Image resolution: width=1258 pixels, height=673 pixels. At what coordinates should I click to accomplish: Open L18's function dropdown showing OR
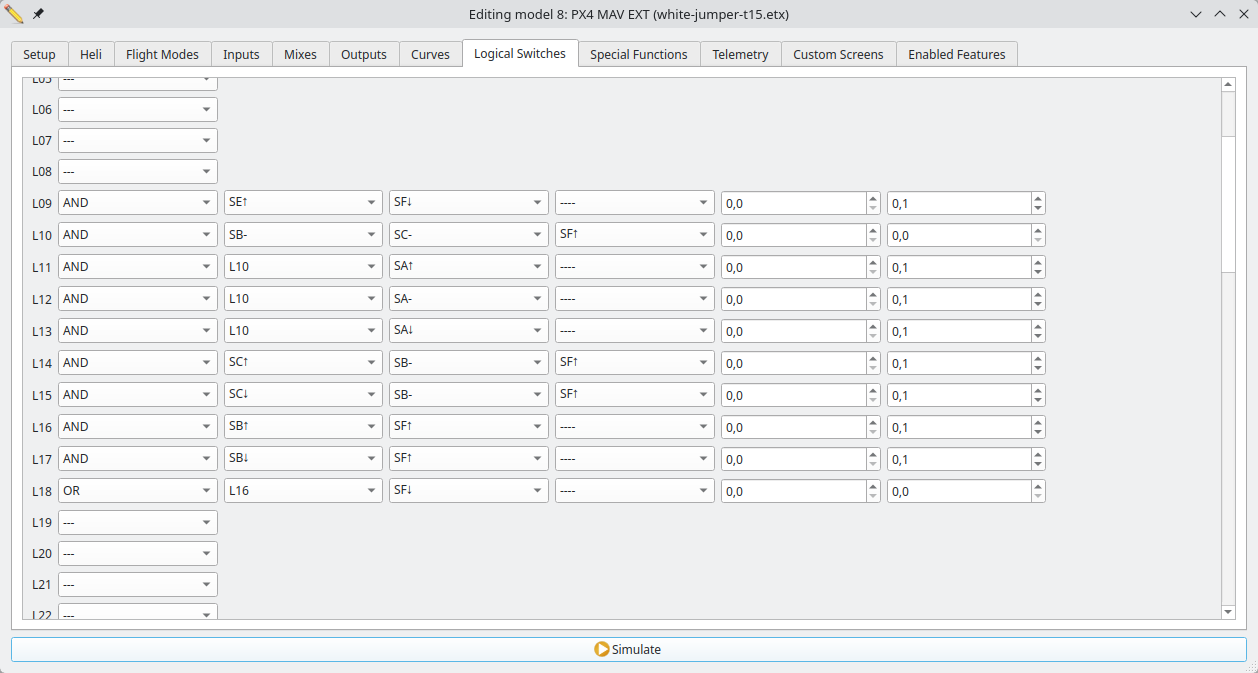137,490
